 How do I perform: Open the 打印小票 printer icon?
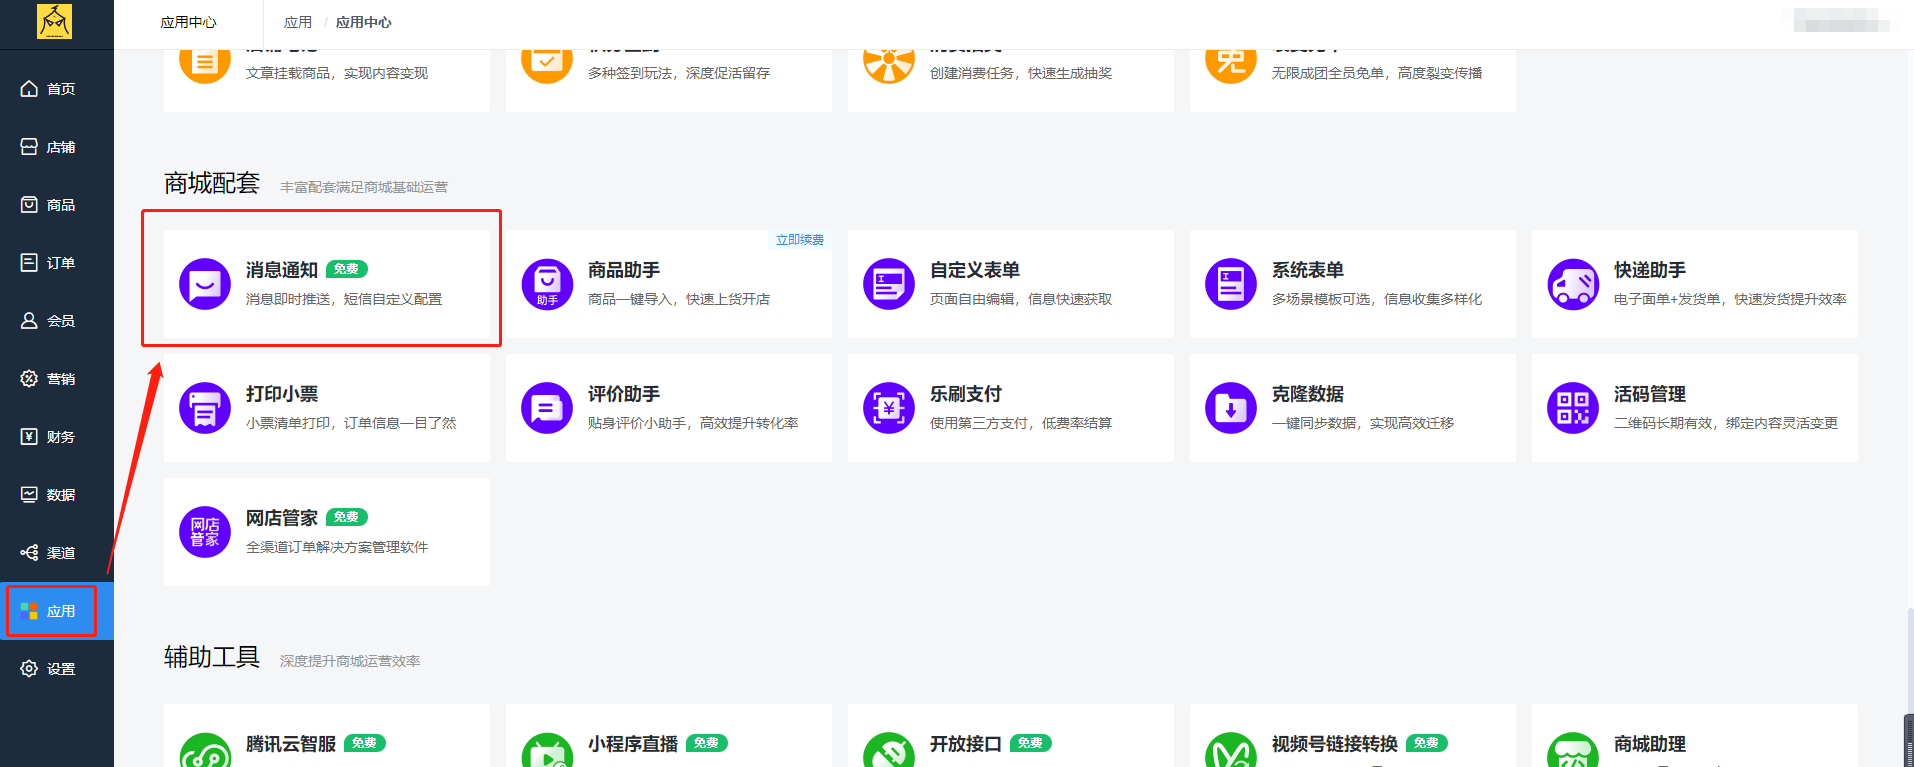[x=205, y=408]
